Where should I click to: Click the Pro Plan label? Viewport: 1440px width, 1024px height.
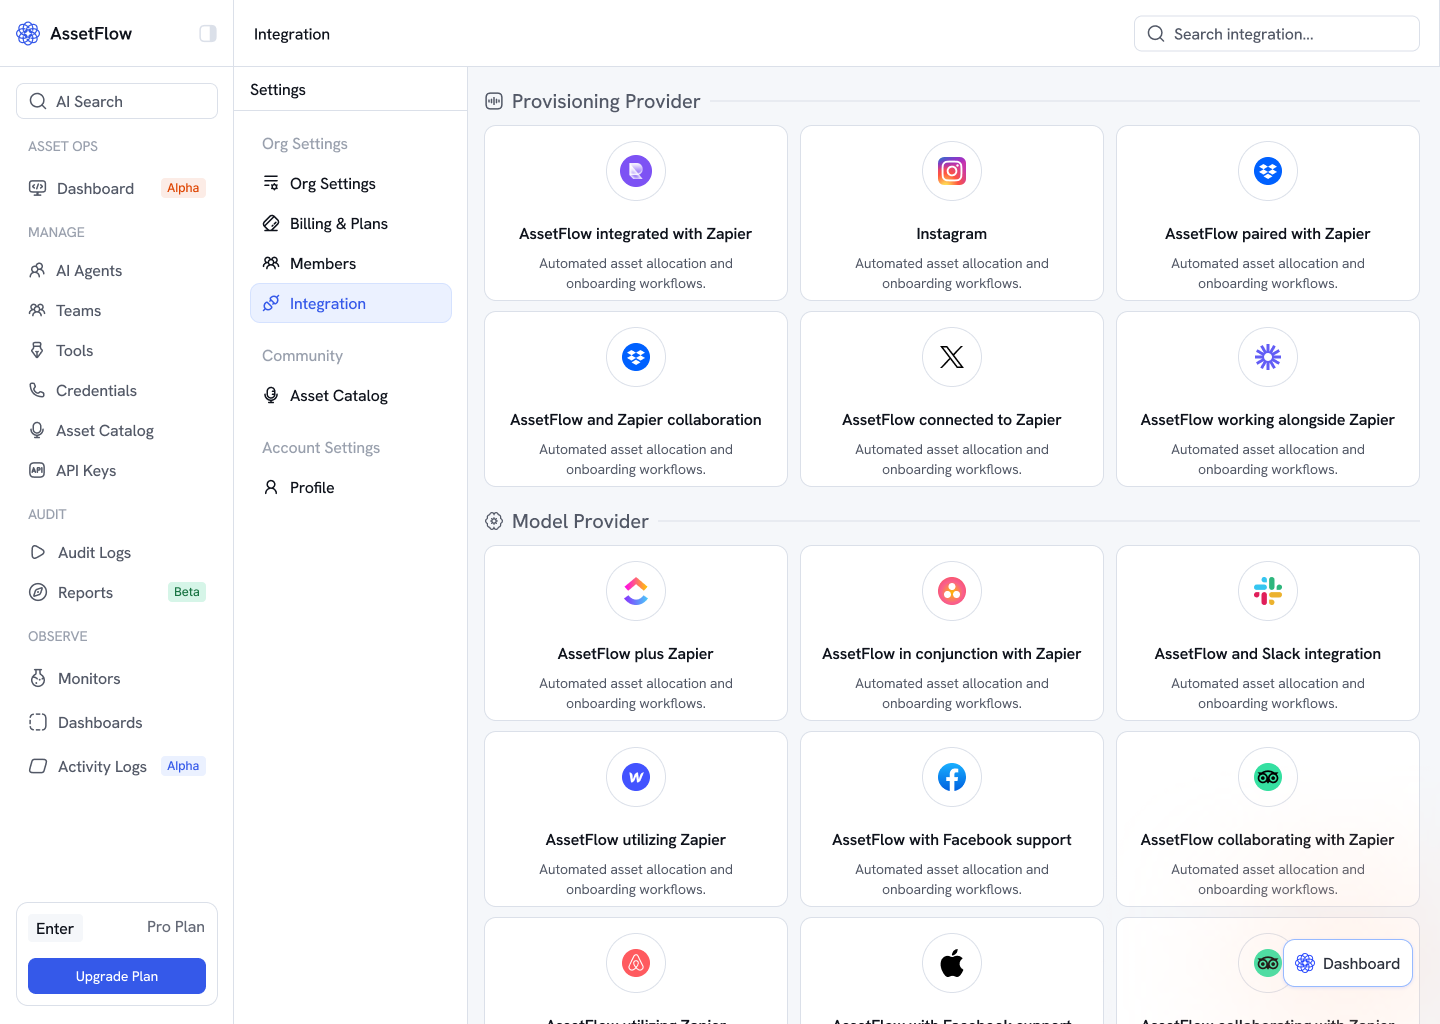click(x=176, y=927)
